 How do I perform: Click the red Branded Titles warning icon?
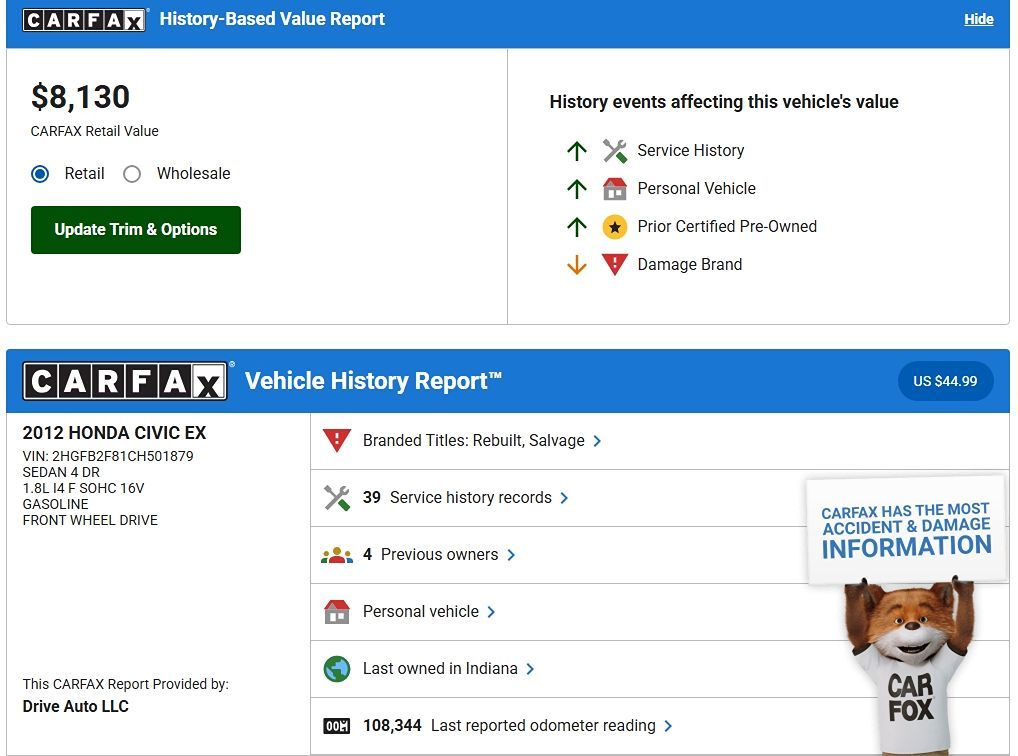[337, 441]
